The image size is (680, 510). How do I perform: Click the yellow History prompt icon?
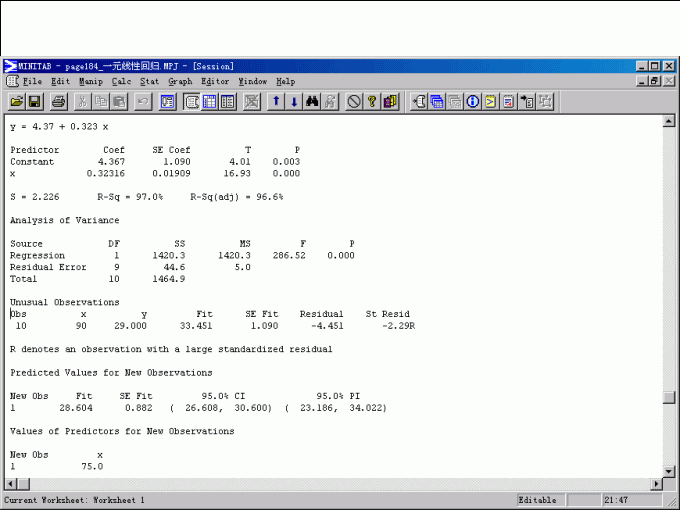490,102
